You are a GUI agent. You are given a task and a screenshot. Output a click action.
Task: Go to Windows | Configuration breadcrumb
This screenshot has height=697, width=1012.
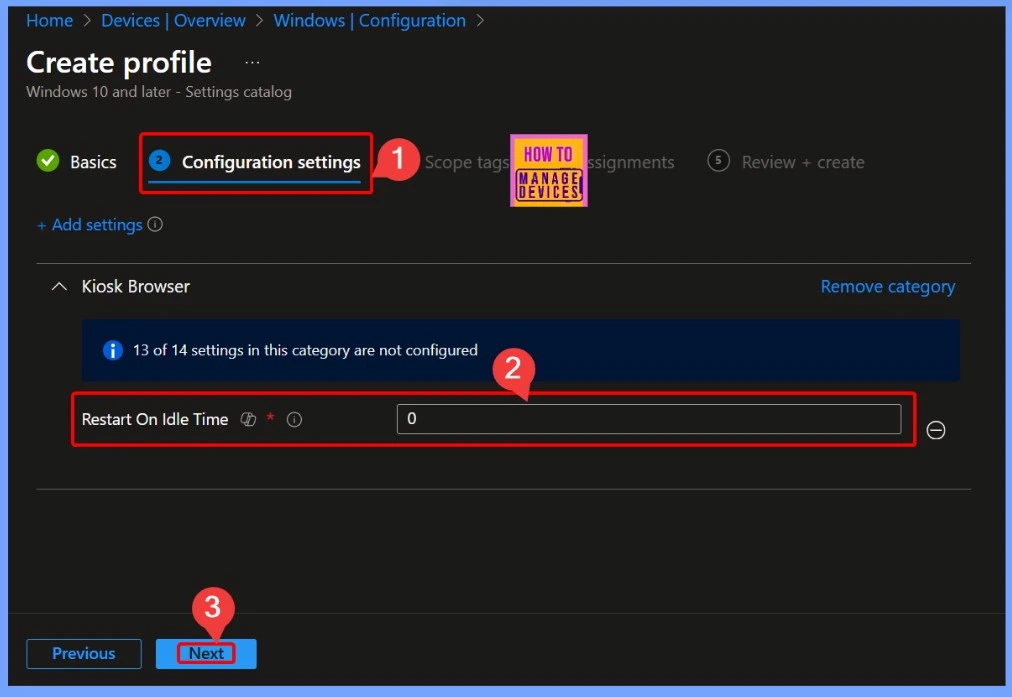click(369, 20)
